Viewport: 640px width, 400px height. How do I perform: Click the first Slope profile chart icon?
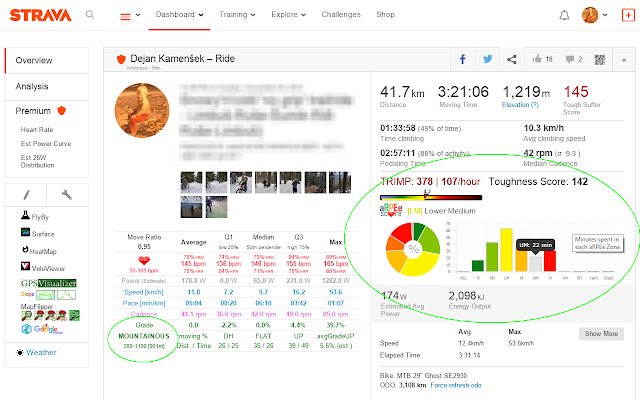45,295
